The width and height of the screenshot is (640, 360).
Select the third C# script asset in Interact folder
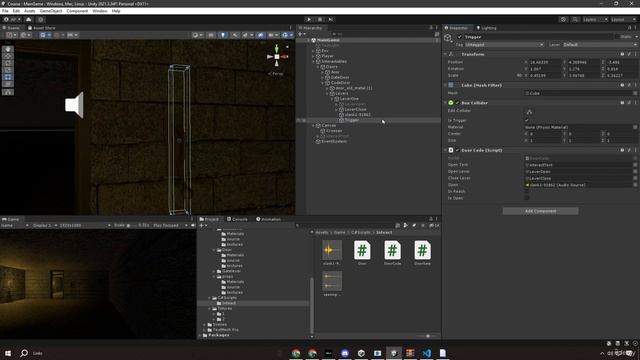(x=422, y=251)
